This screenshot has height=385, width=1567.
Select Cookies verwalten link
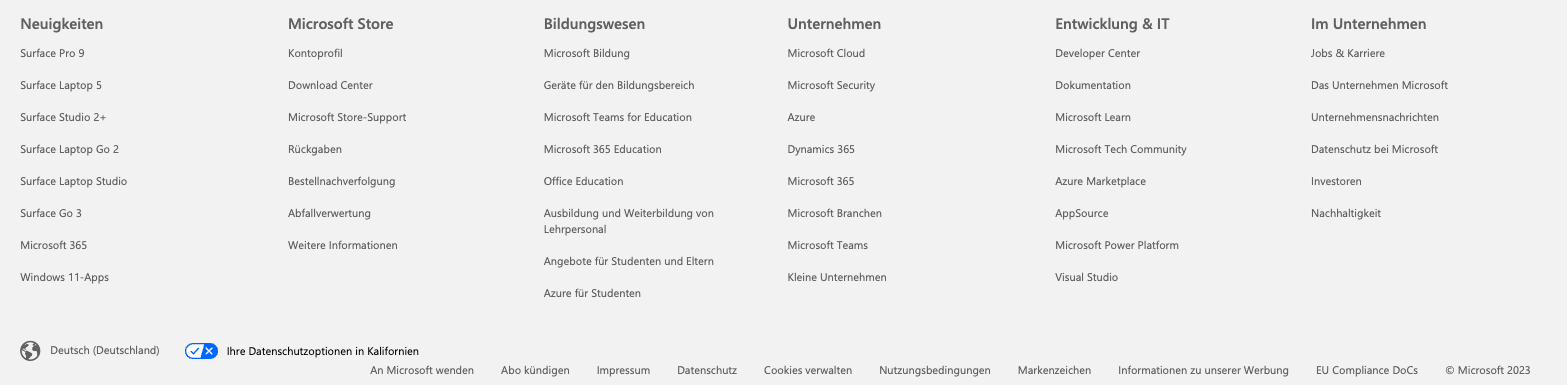click(808, 370)
